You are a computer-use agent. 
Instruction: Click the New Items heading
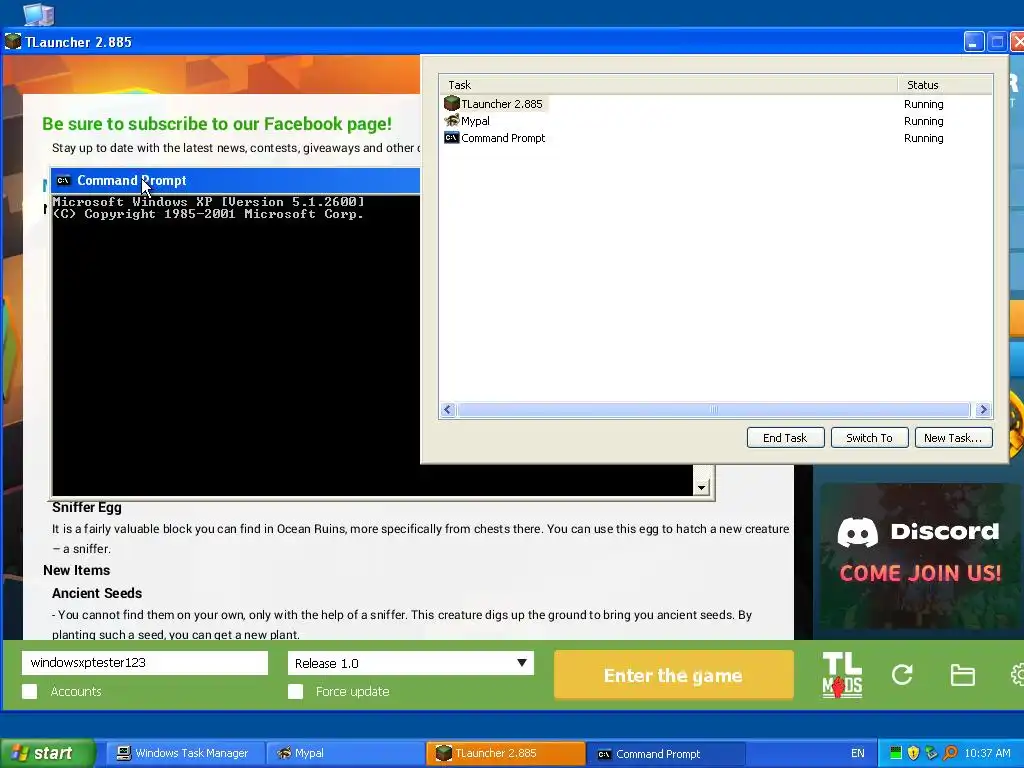[76, 570]
